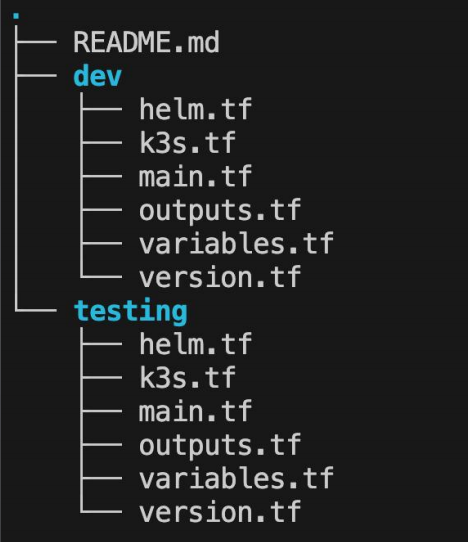This screenshot has width=468, height=542.
Task: Click the testing directory name
Action: (130, 311)
